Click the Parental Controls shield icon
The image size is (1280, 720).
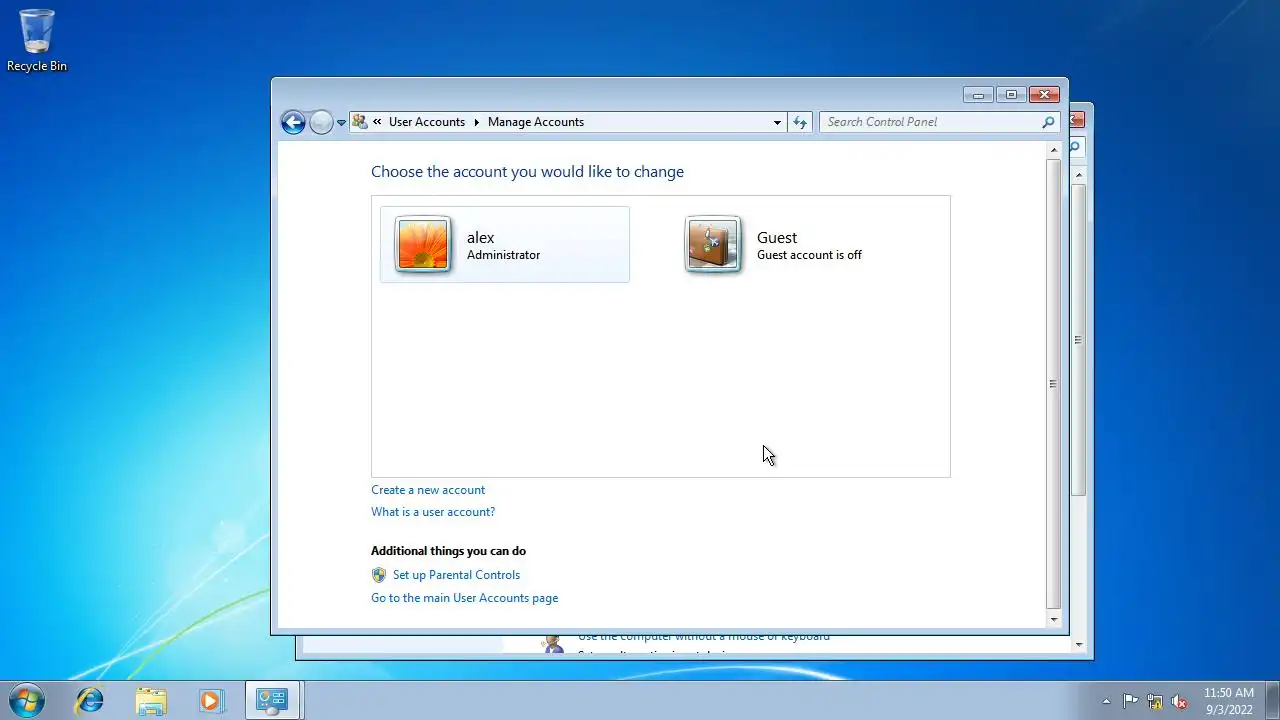pyautogui.click(x=379, y=575)
